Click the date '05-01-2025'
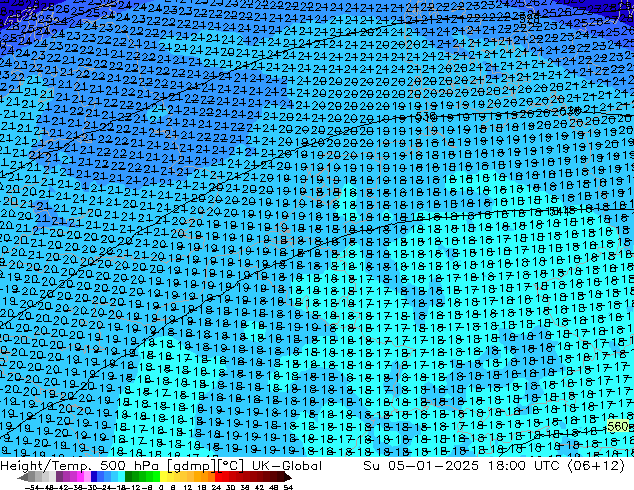Screen dimensions: 634x490 [433, 466]
